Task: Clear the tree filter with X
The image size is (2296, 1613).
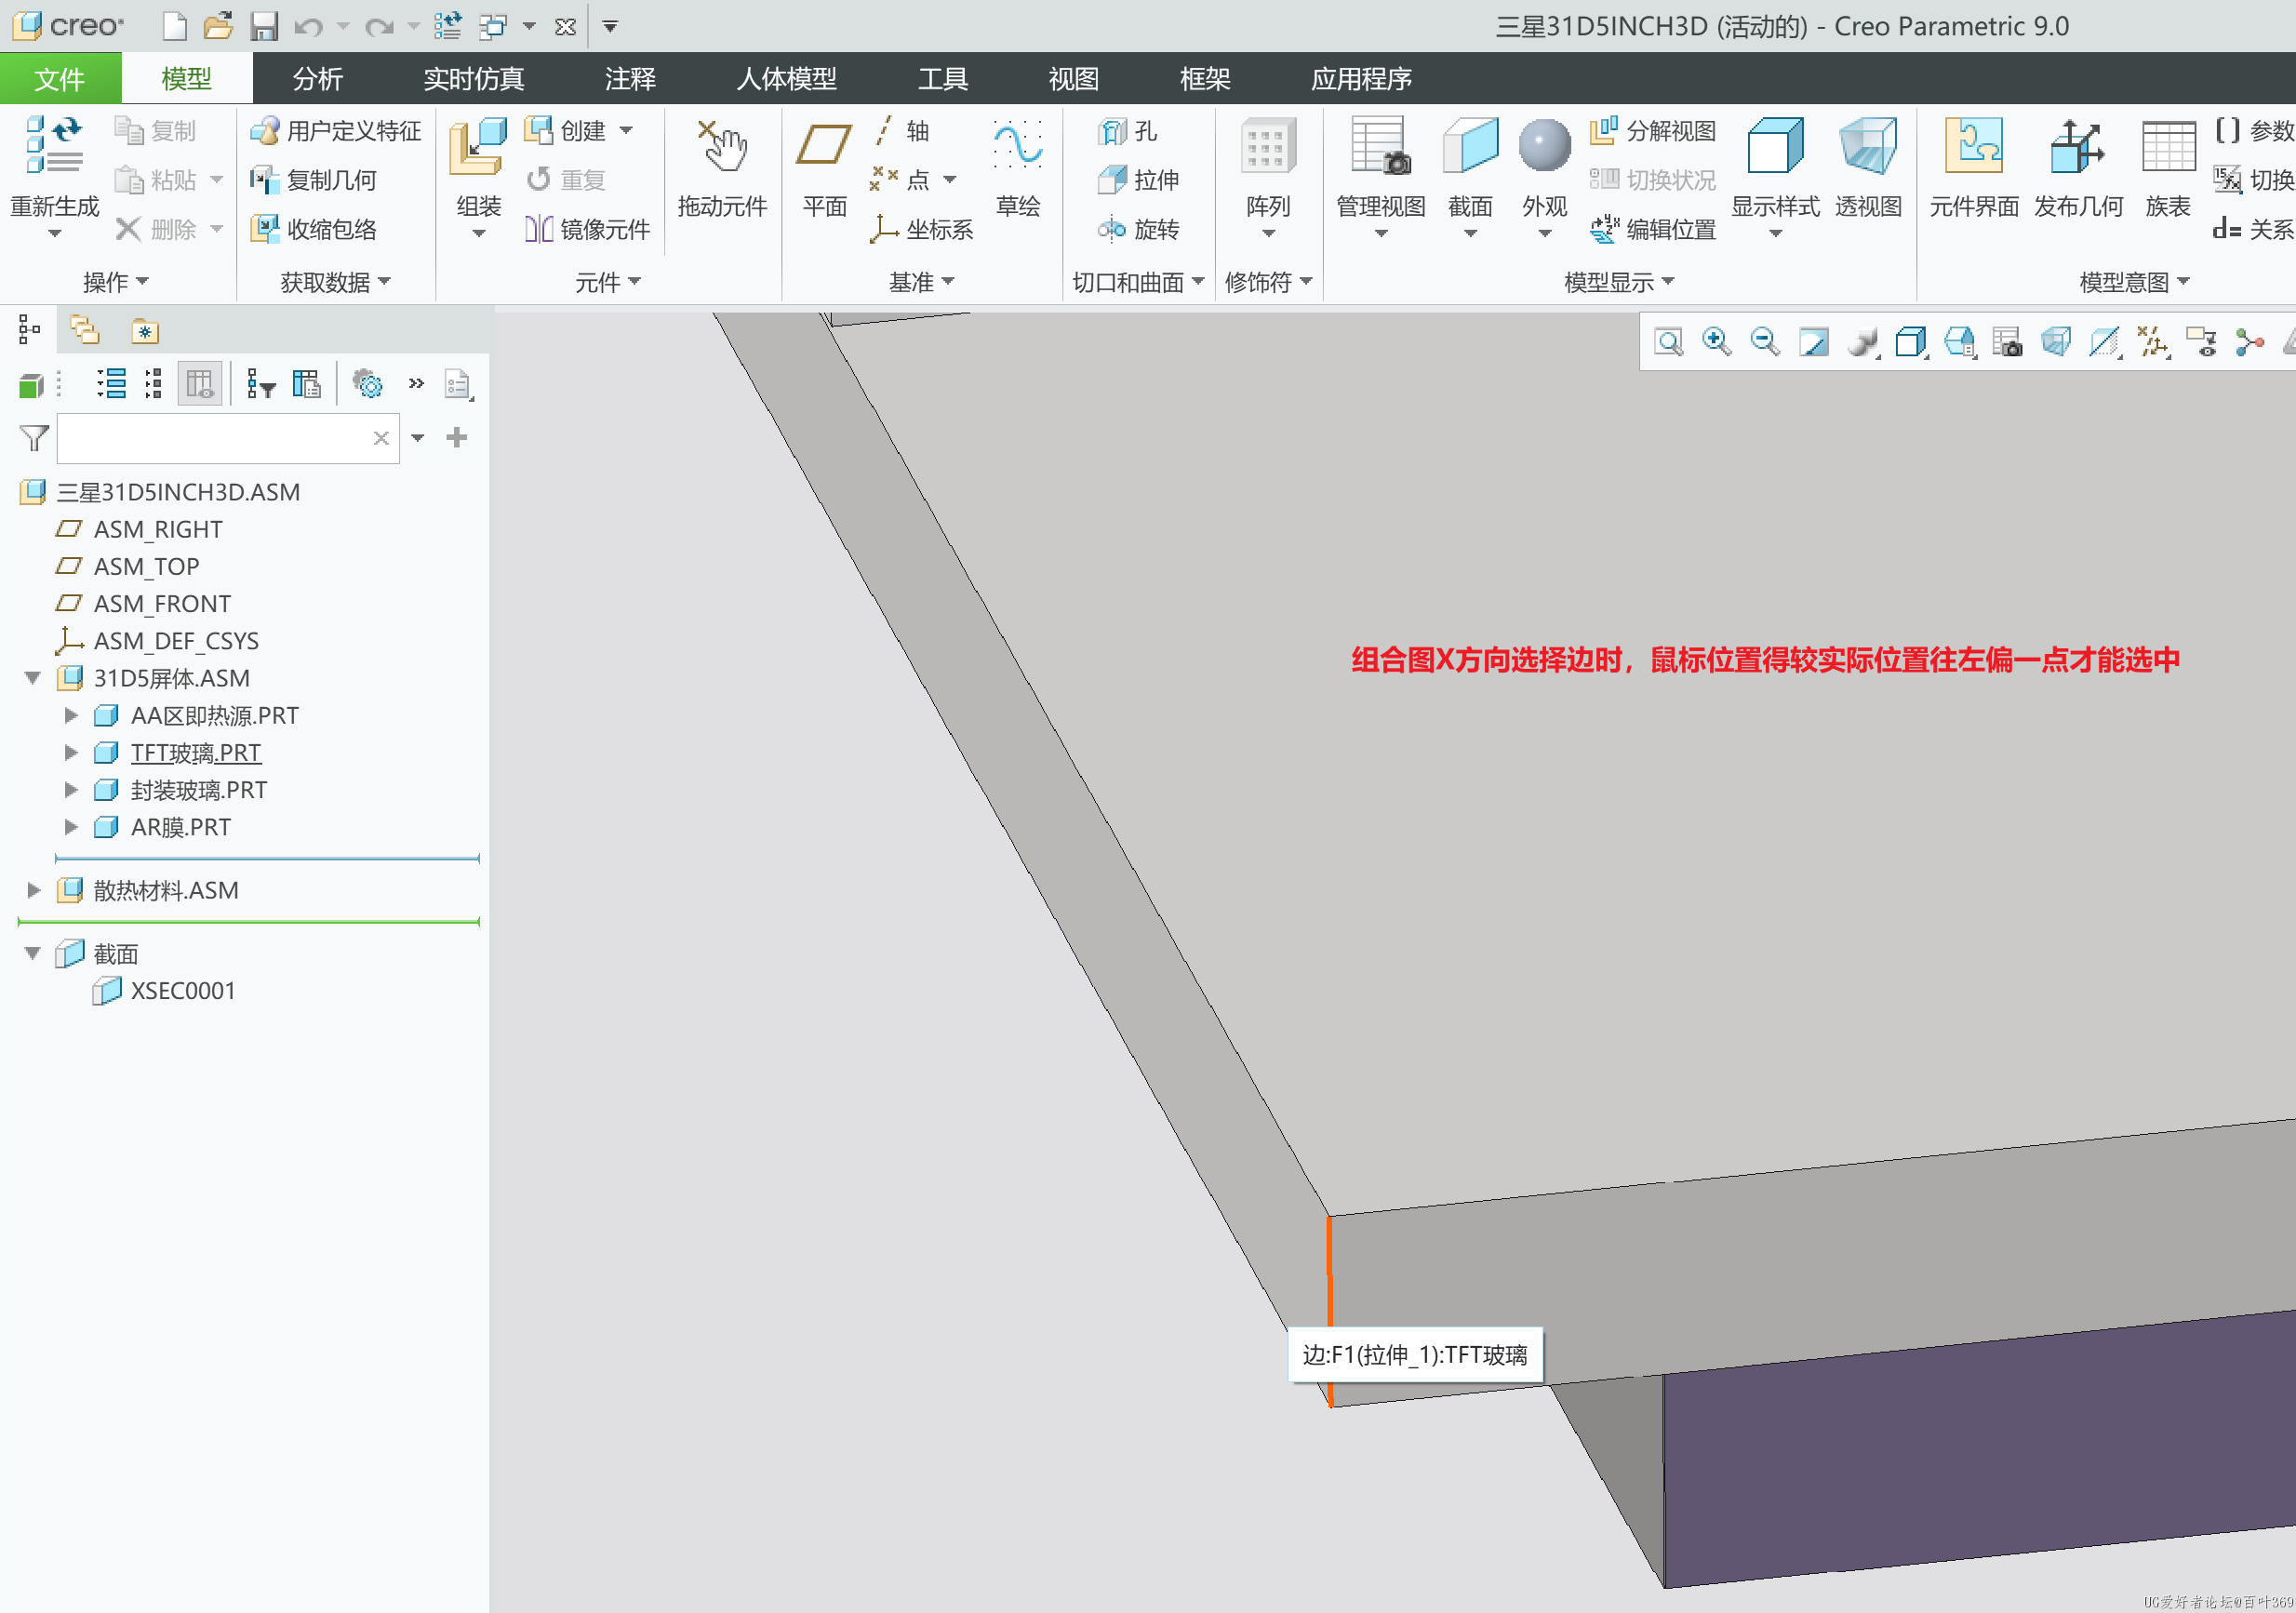Action: coord(381,438)
